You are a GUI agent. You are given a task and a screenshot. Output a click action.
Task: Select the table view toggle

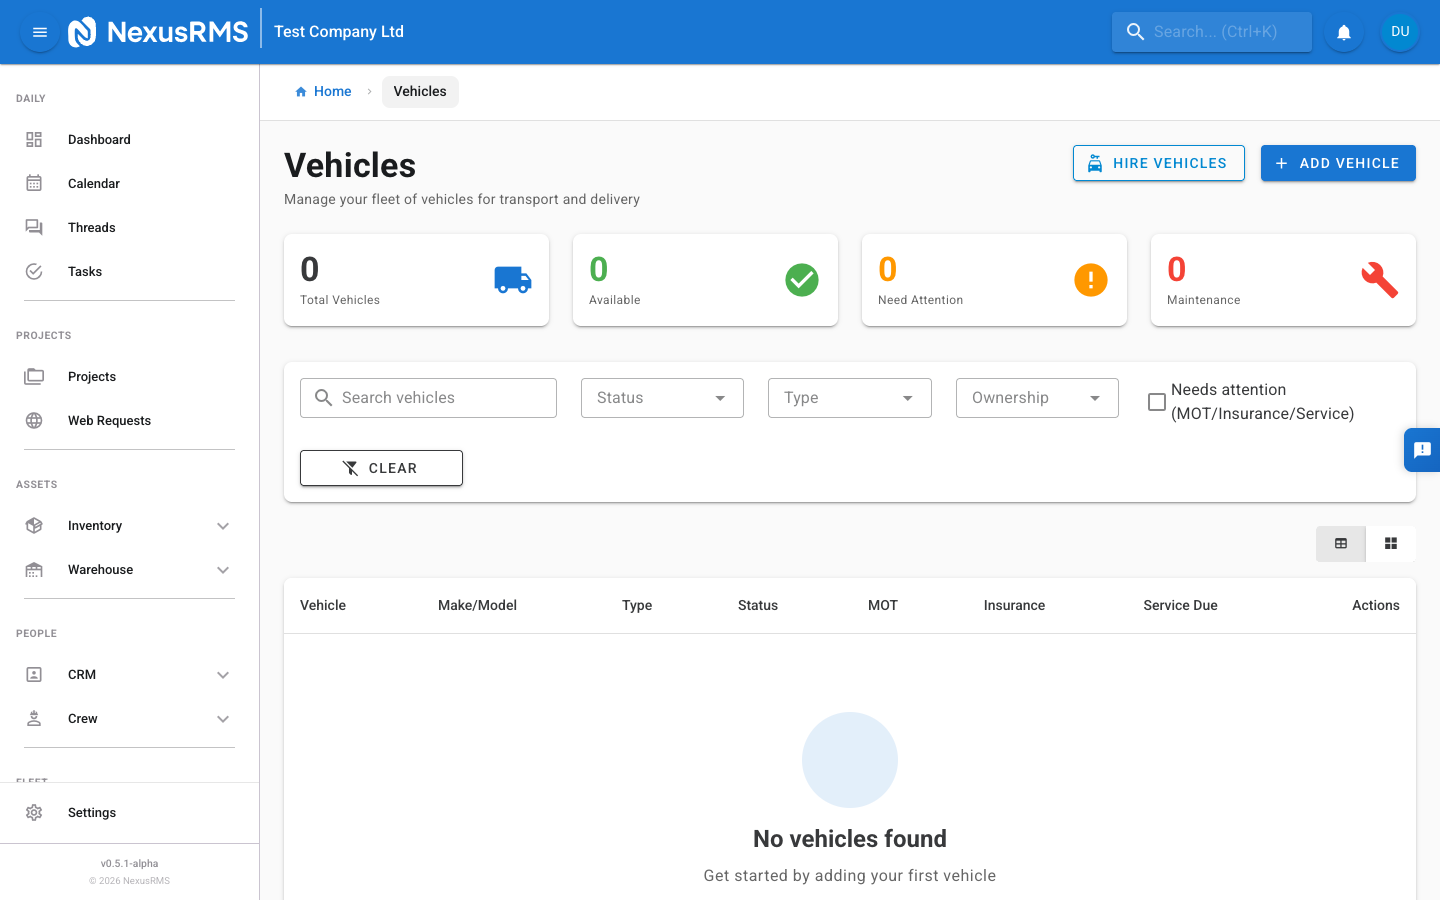[1340, 543]
